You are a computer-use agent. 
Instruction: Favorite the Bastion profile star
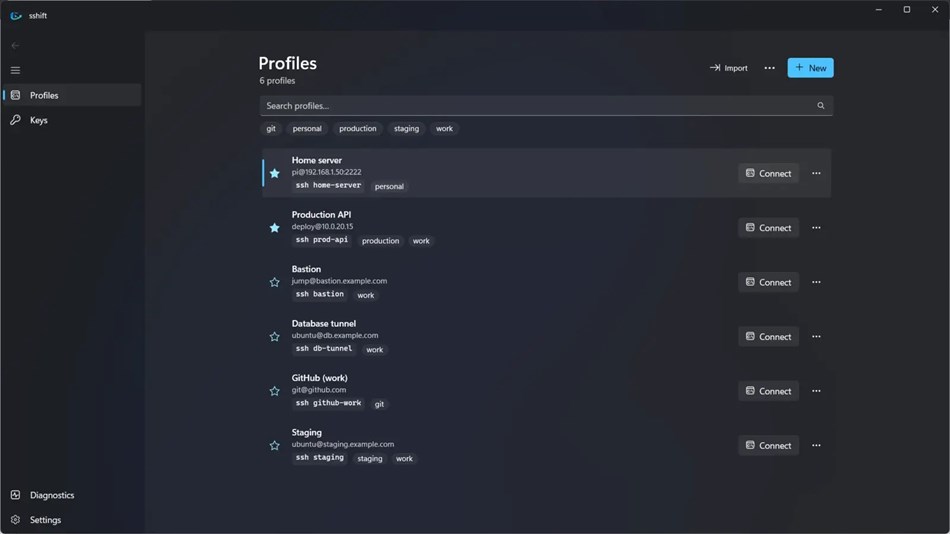(x=274, y=282)
